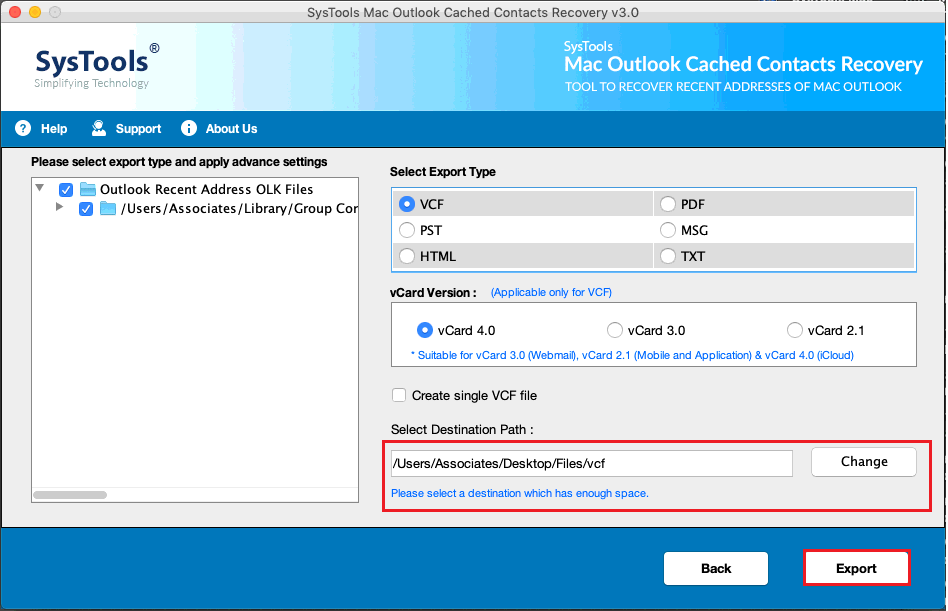Click "vCard Version :" label
The image size is (948, 611).
[x=433, y=293]
